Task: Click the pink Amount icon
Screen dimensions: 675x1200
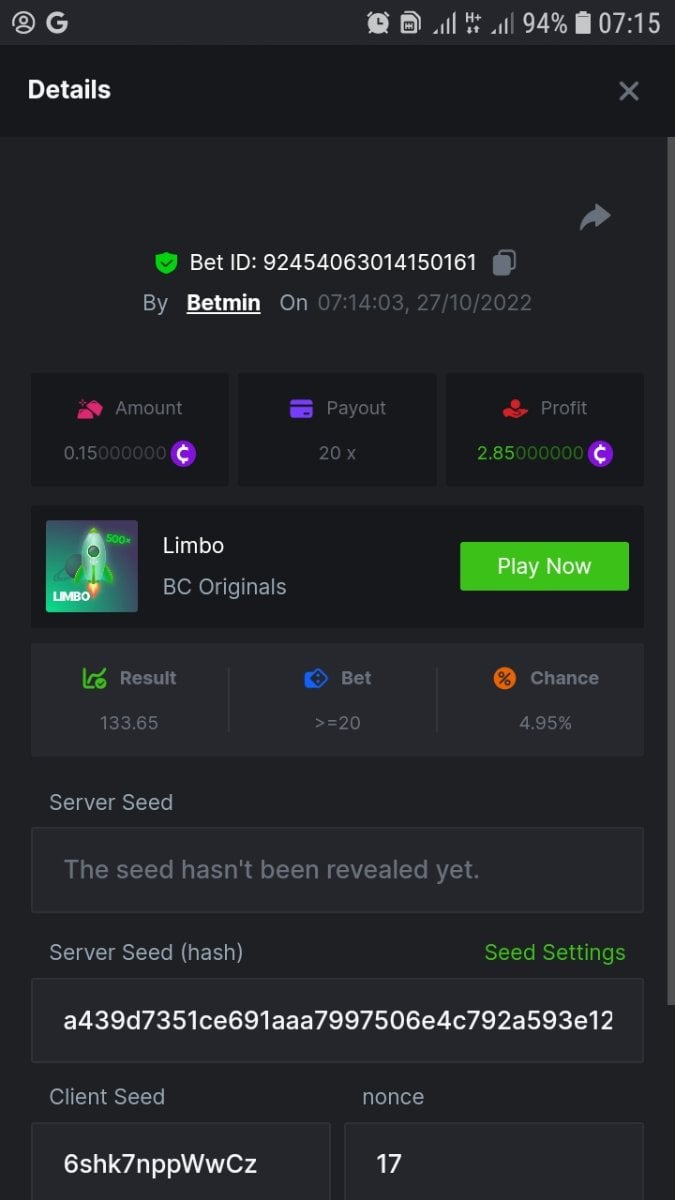Action: pyautogui.click(x=90, y=408)
